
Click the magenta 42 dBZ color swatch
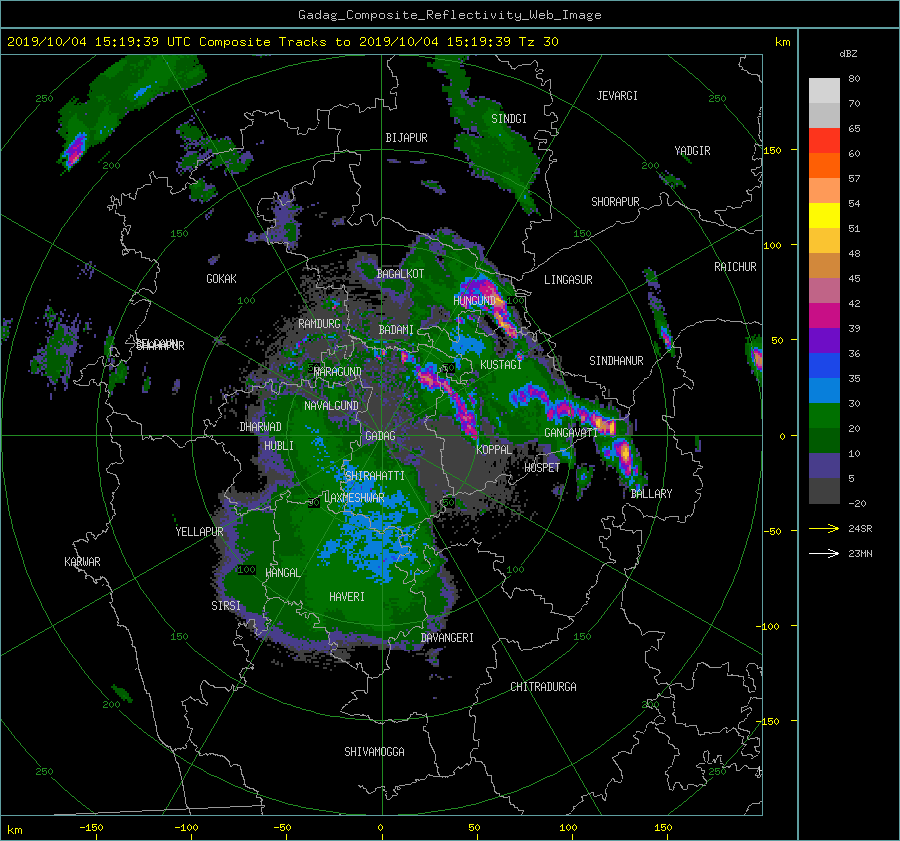click(x=824, y=315)
